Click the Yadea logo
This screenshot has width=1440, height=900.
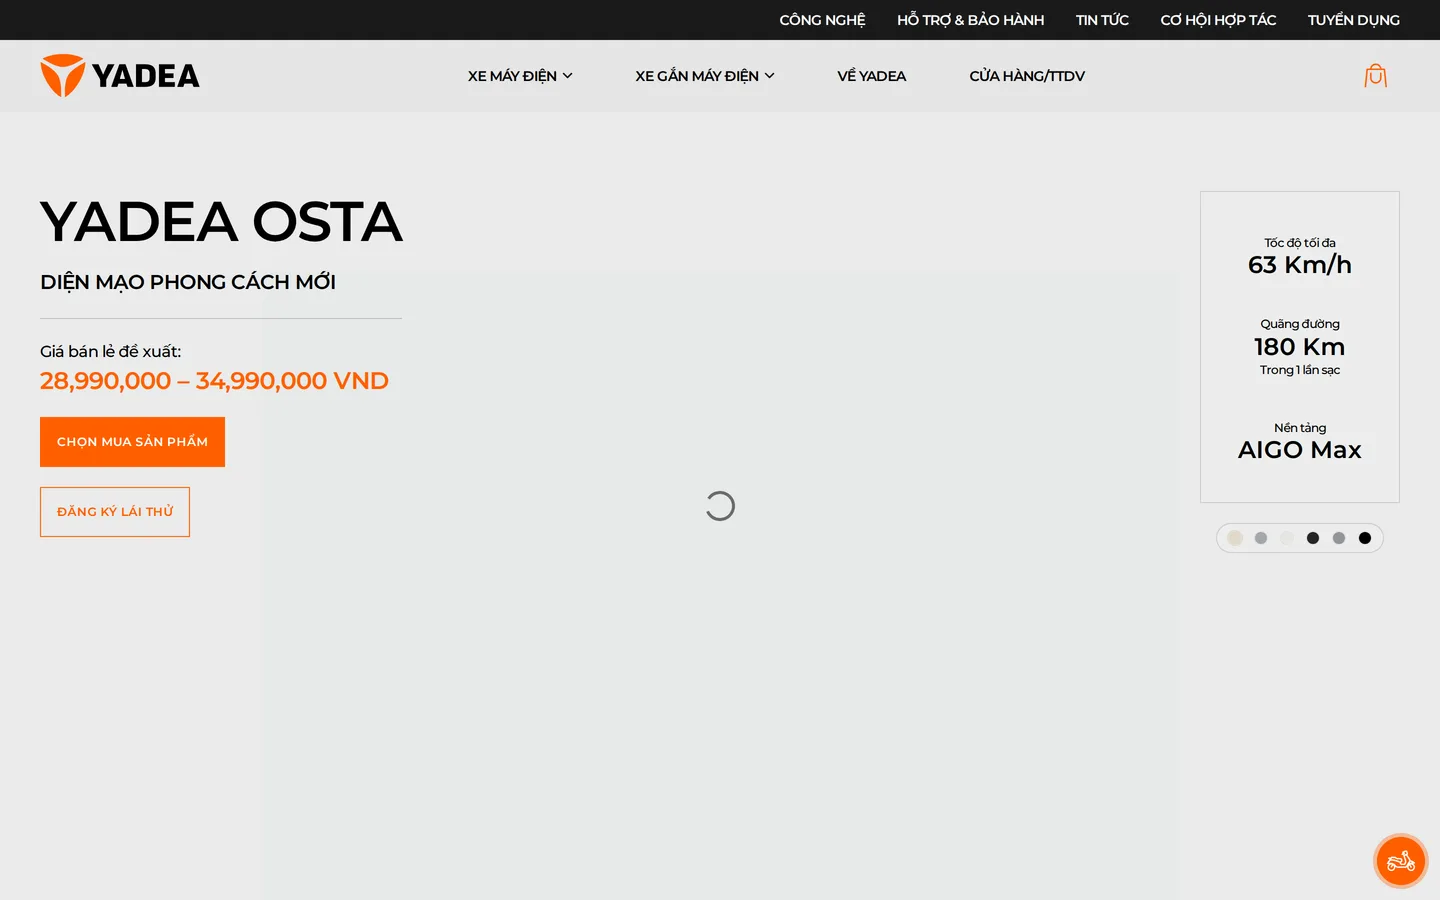click(120, 76)
